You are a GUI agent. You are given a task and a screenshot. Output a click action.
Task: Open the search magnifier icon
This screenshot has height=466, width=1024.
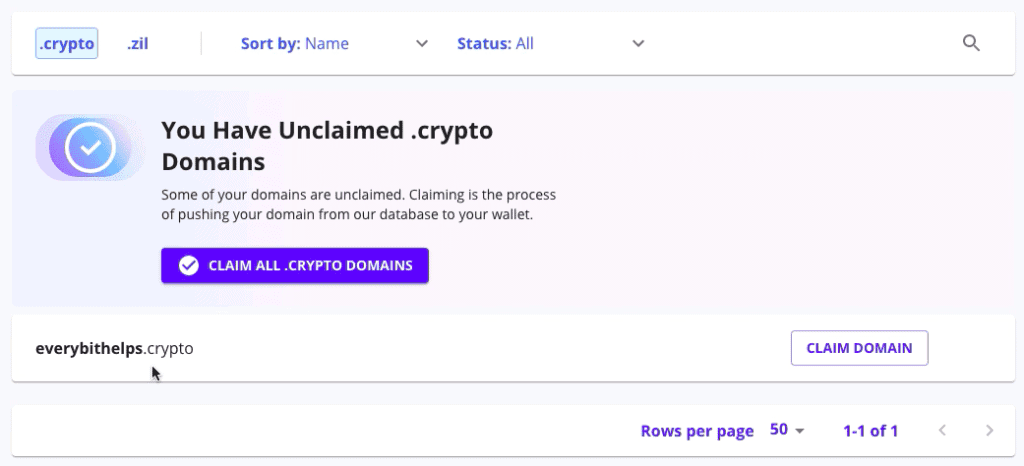970,43
